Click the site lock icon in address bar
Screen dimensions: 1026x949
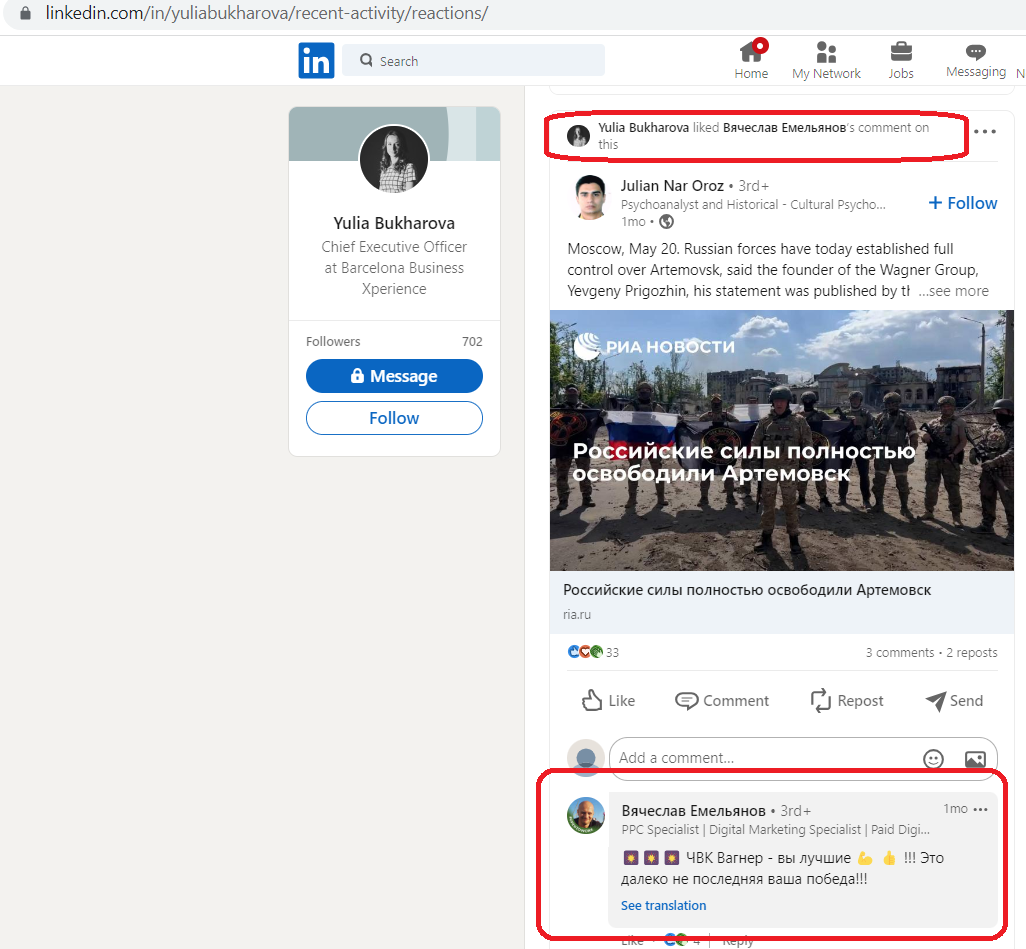point(26,13)
